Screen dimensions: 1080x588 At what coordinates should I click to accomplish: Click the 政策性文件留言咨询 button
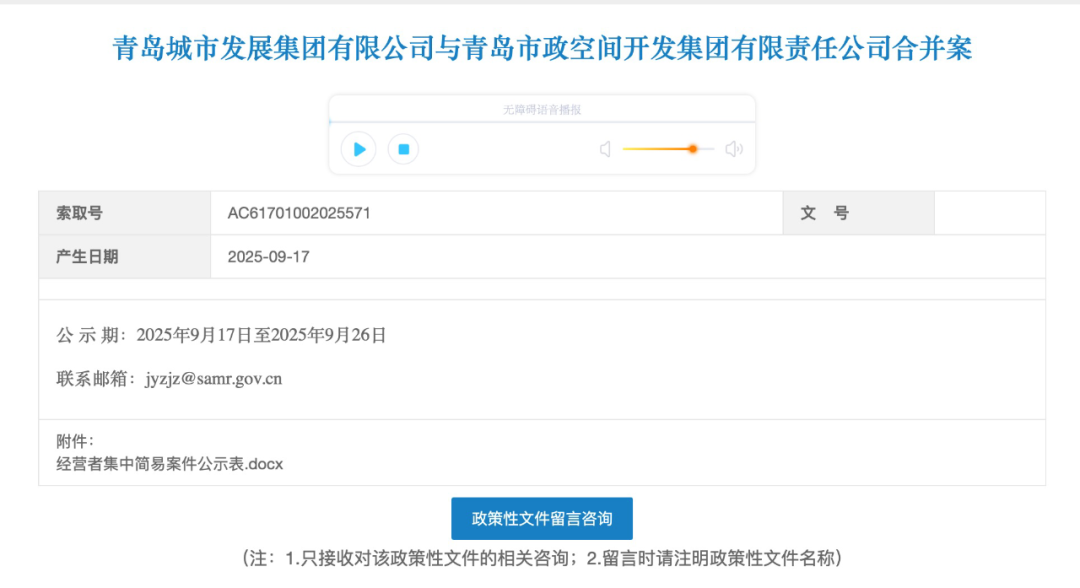[x=542, y=518]
